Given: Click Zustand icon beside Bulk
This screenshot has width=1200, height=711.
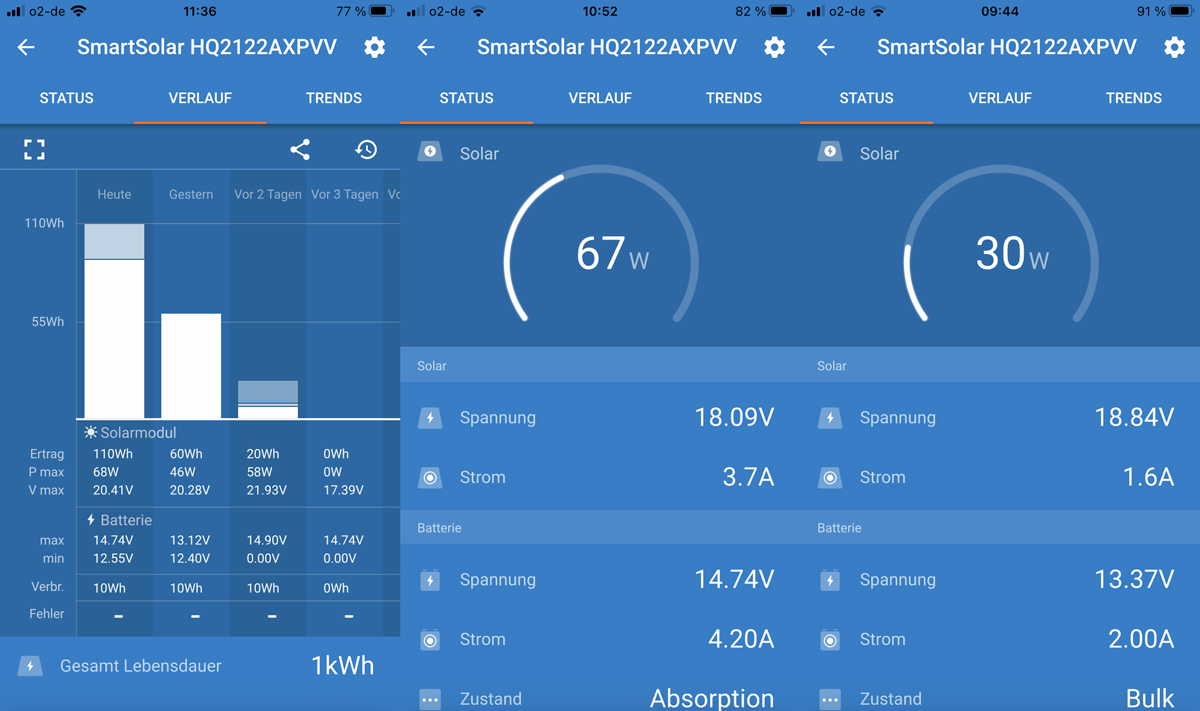Looking at the screenshot, I should point(830,699).
